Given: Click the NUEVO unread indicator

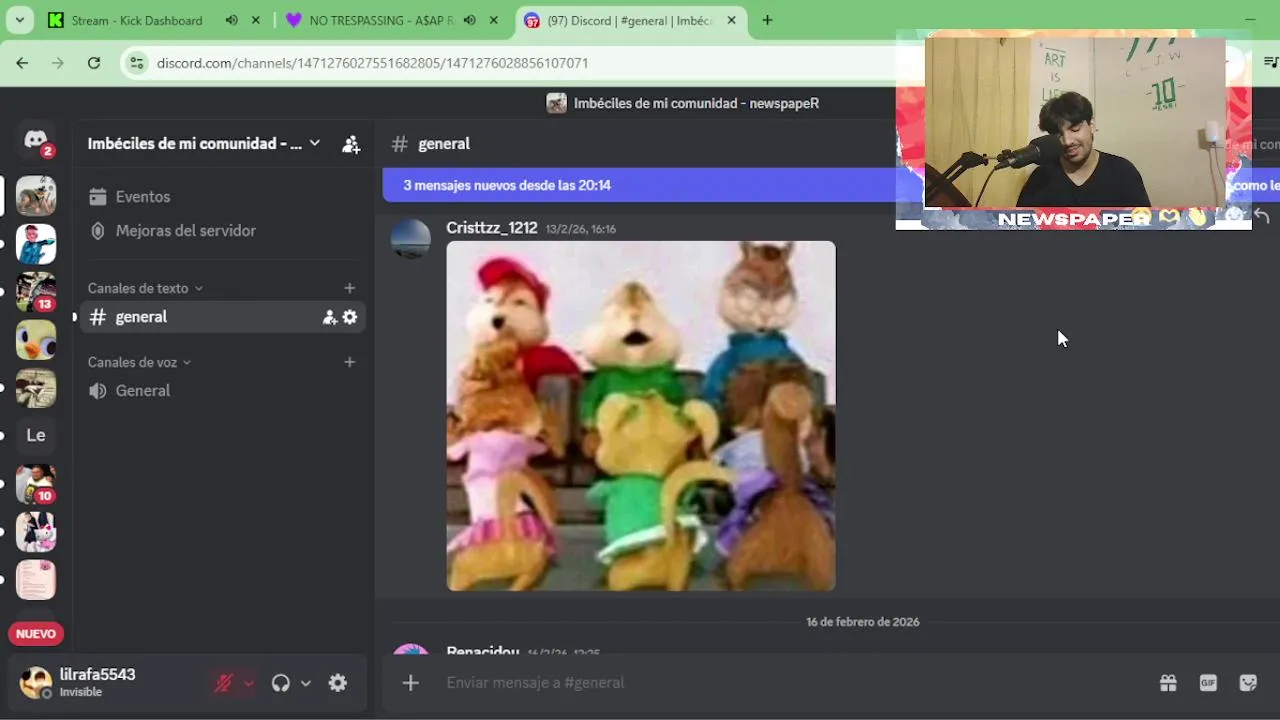Looking at the screenshot, I should pos(36,634).
